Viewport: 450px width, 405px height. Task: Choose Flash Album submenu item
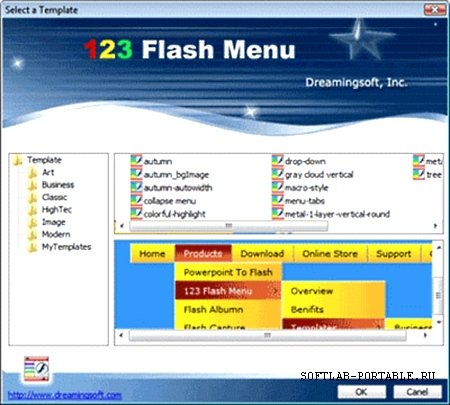click(x=228, y=309)
